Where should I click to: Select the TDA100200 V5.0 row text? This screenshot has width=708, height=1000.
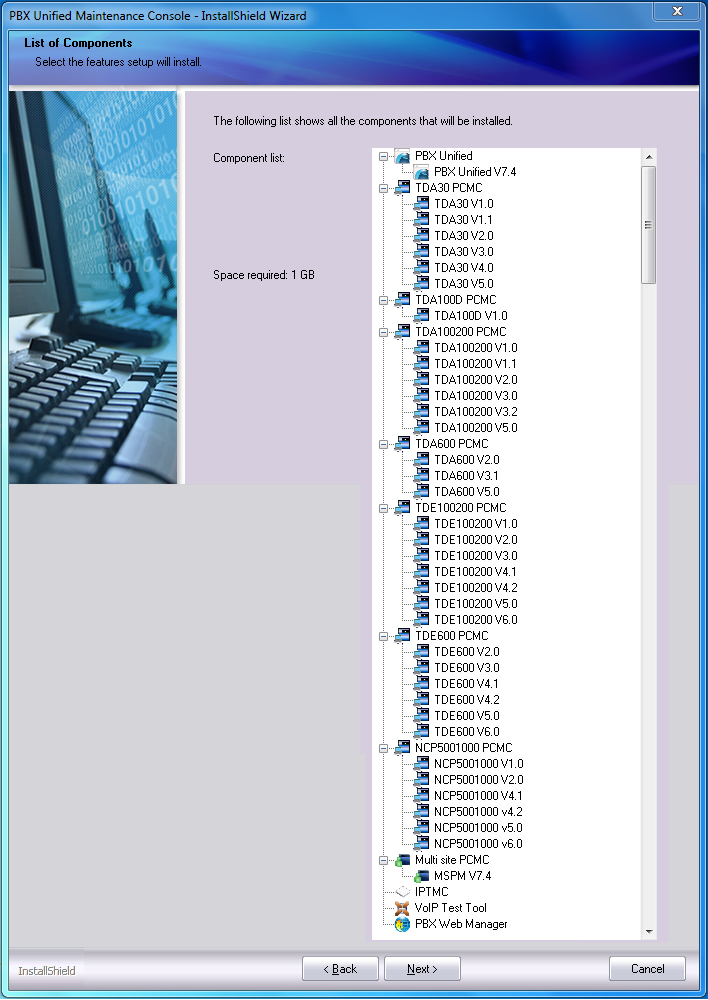coord(476,427)
